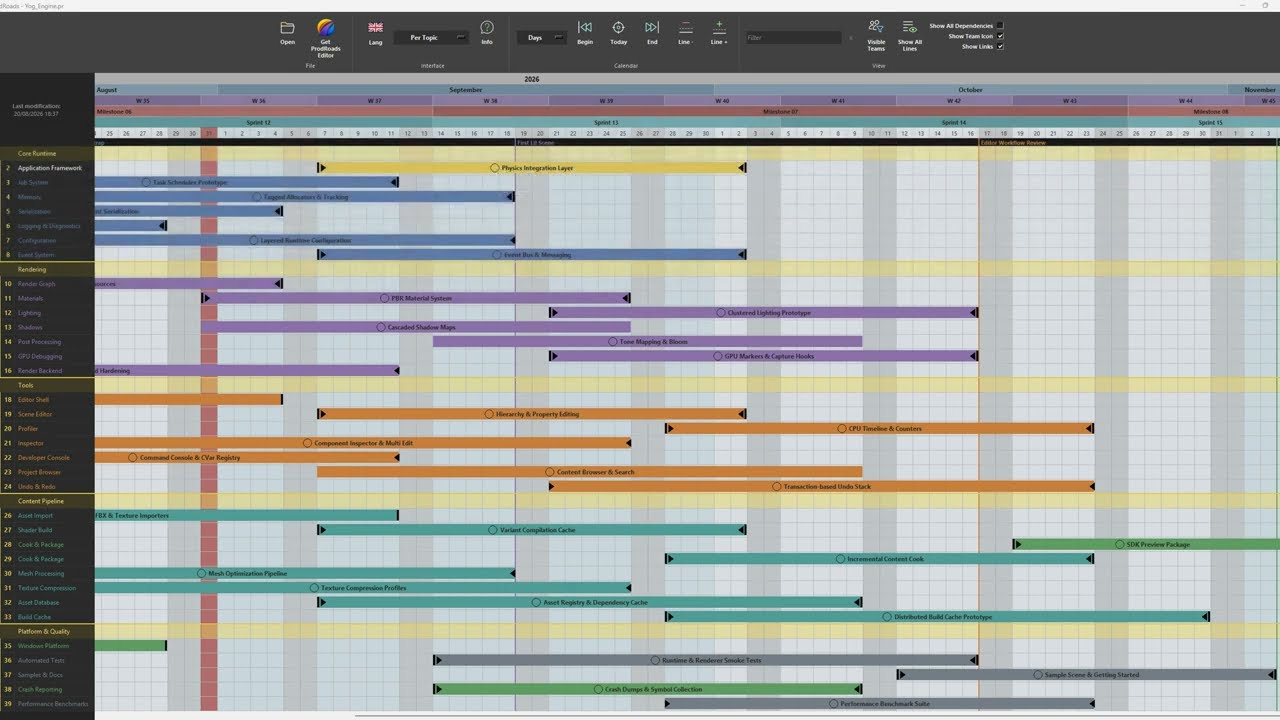This screenshot has width=1280, height=720.
Task: Open the Lang flag selector
Action: click(375, 28)
